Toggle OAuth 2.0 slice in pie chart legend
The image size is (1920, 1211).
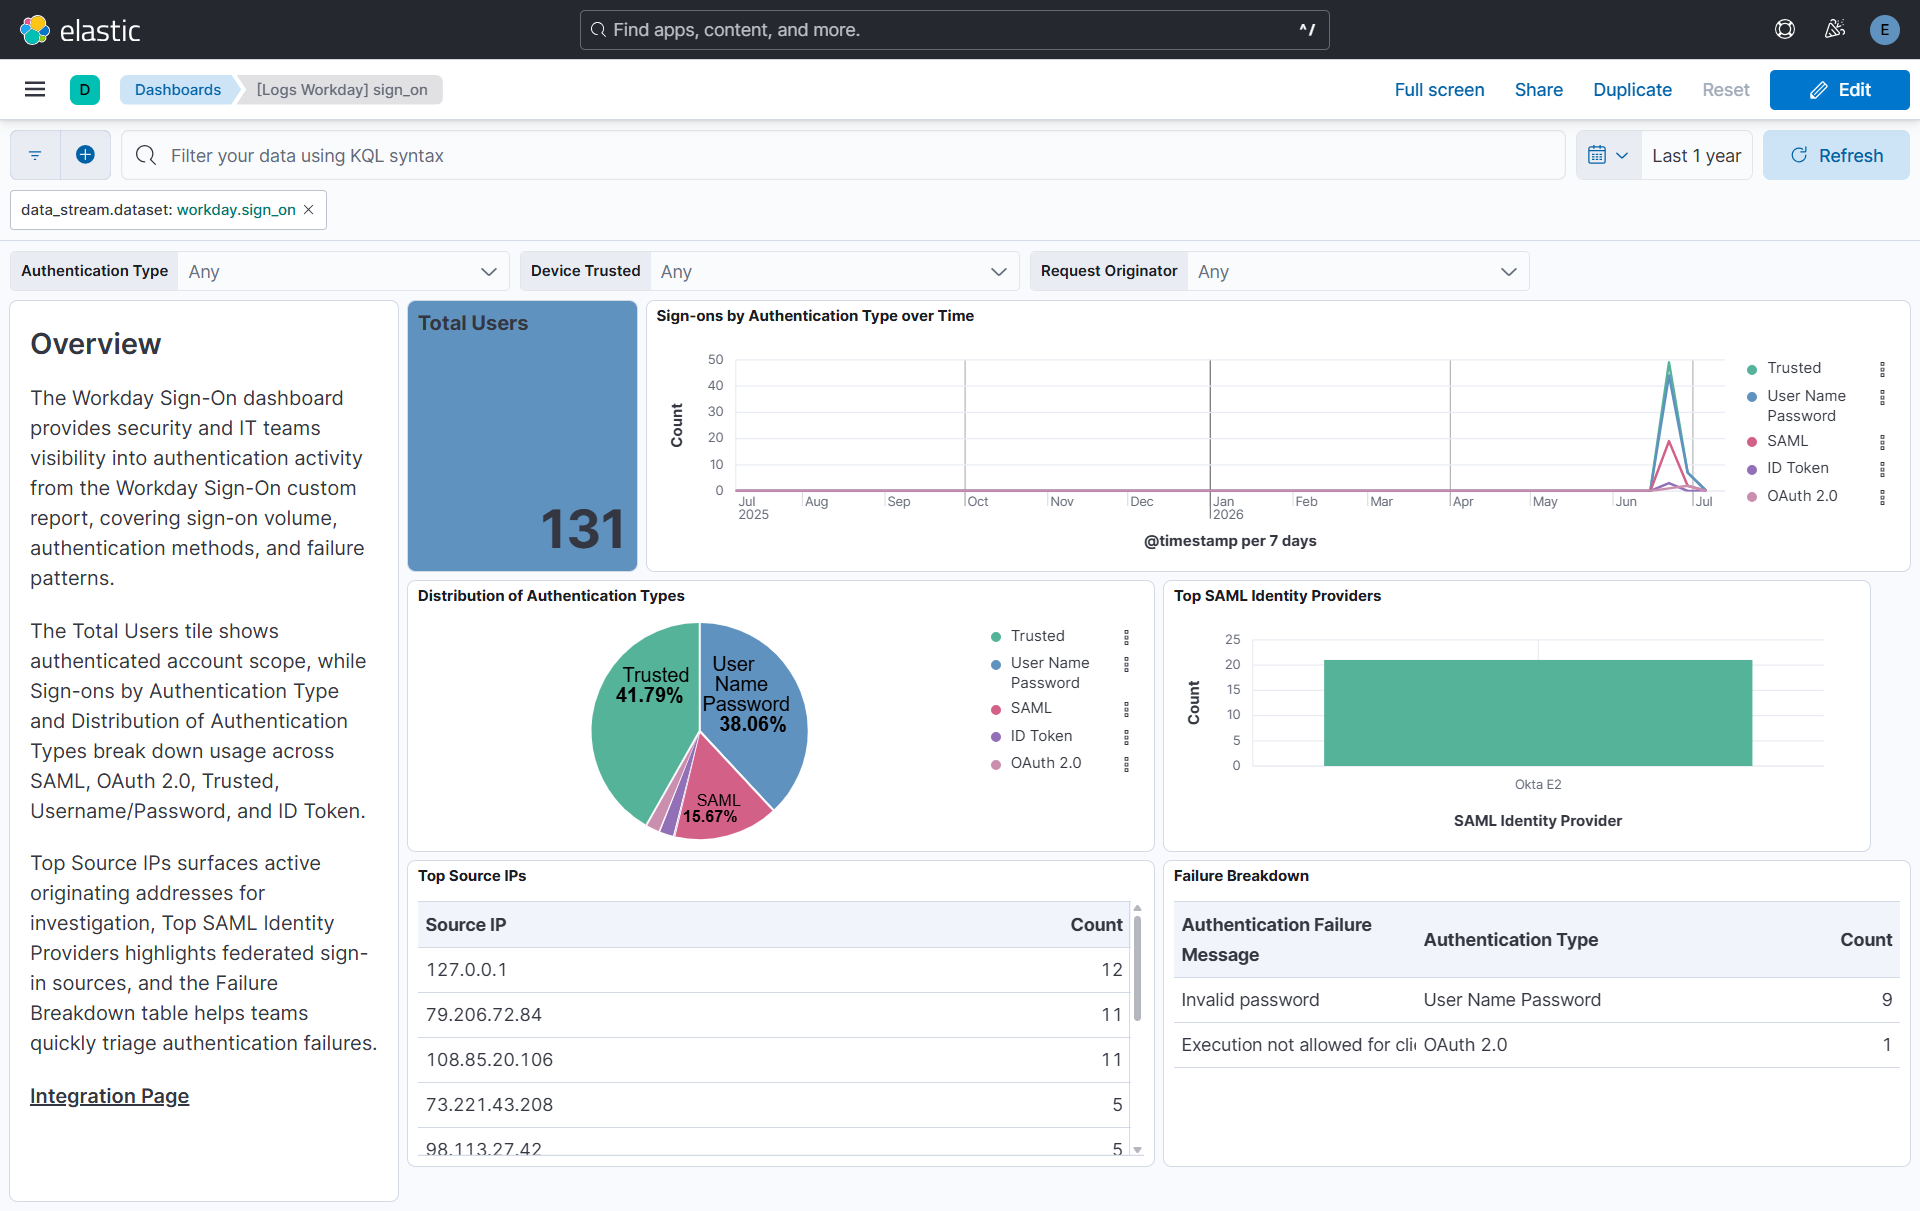[1046, 763]
